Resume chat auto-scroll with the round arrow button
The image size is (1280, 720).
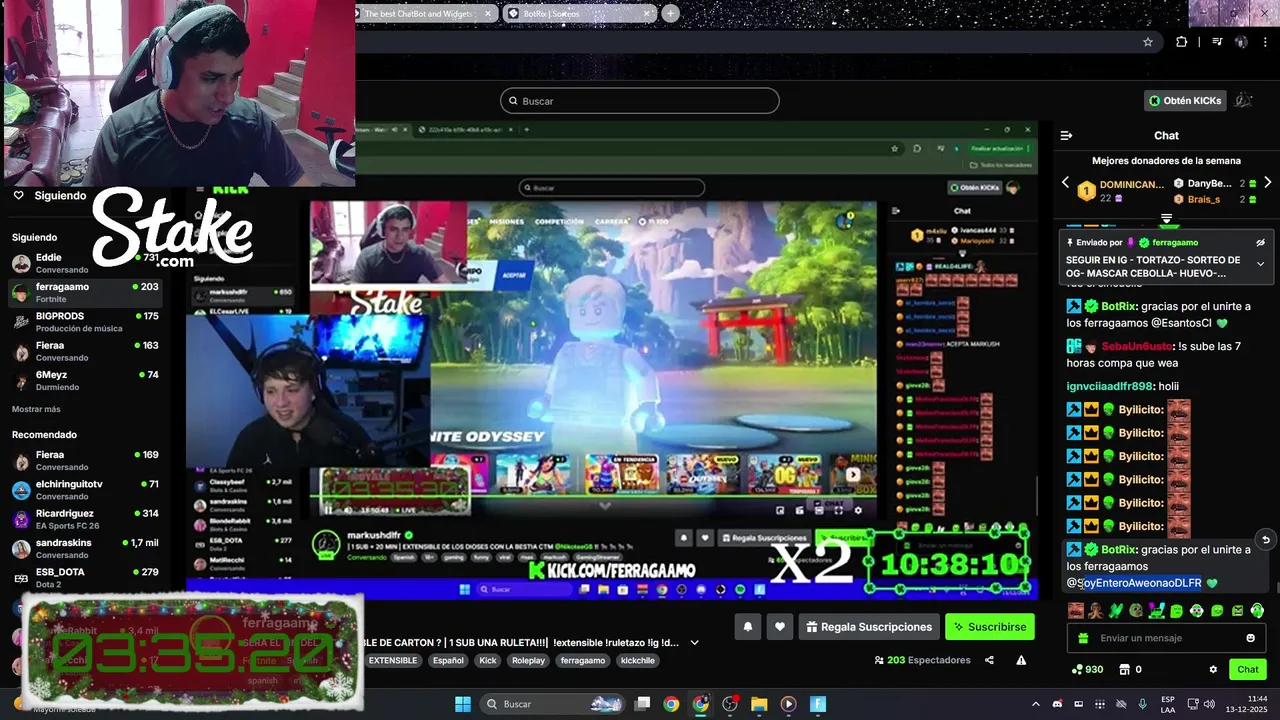tap(1265, 540)
